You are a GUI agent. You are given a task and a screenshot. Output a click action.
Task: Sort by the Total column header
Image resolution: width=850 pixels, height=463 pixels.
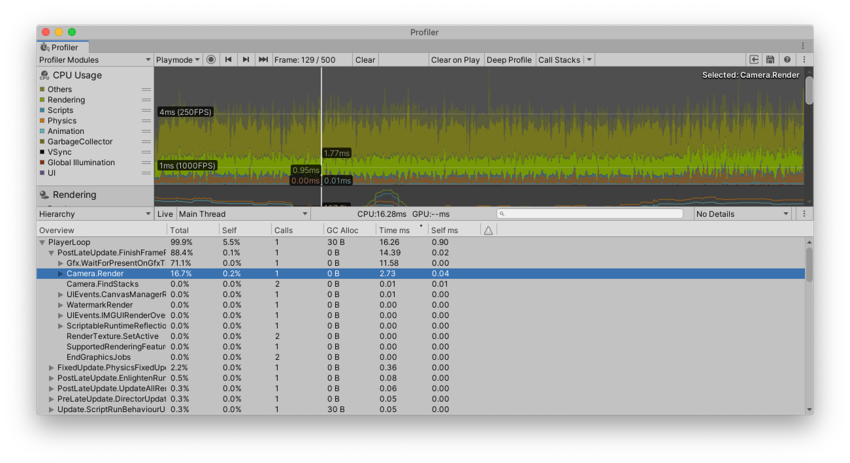pyautogui.click(x=192, y=230)
